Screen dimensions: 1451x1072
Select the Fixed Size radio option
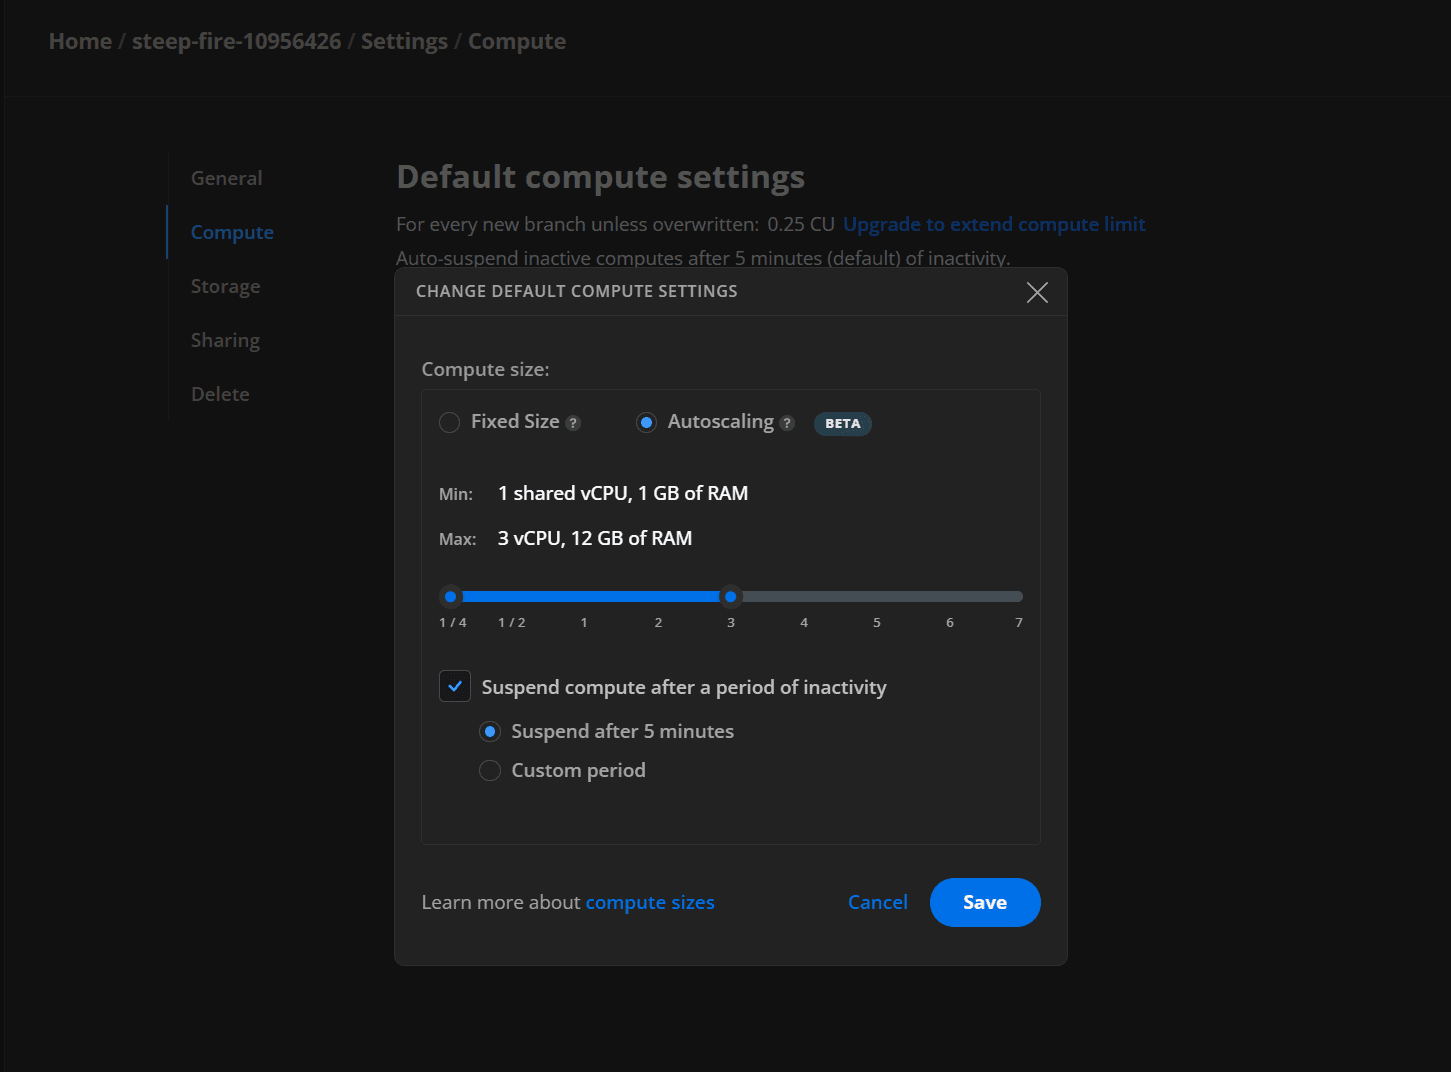point(450,423)
